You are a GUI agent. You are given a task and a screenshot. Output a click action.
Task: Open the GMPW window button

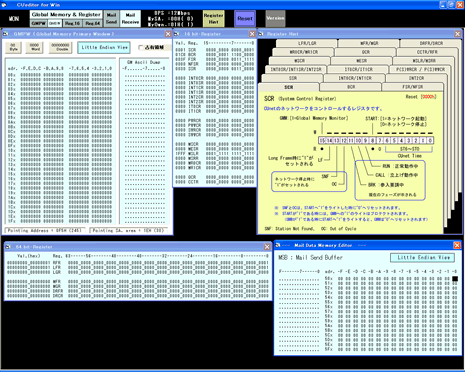39,23
